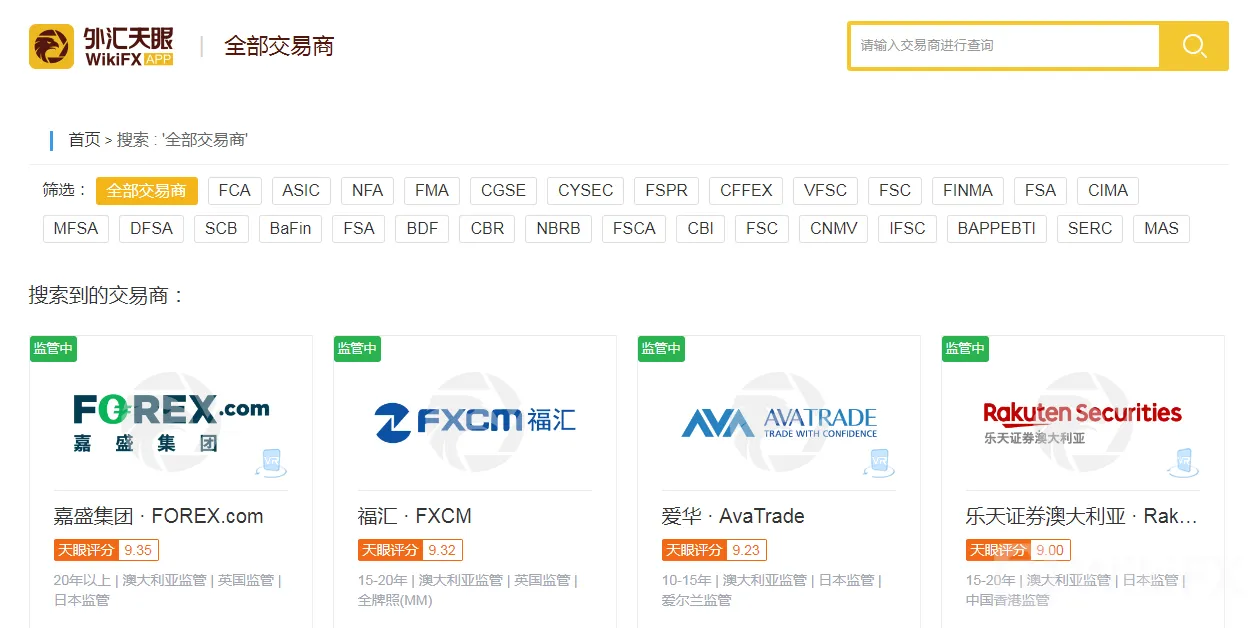Select the DFSA filter tag

pos(151,229)
